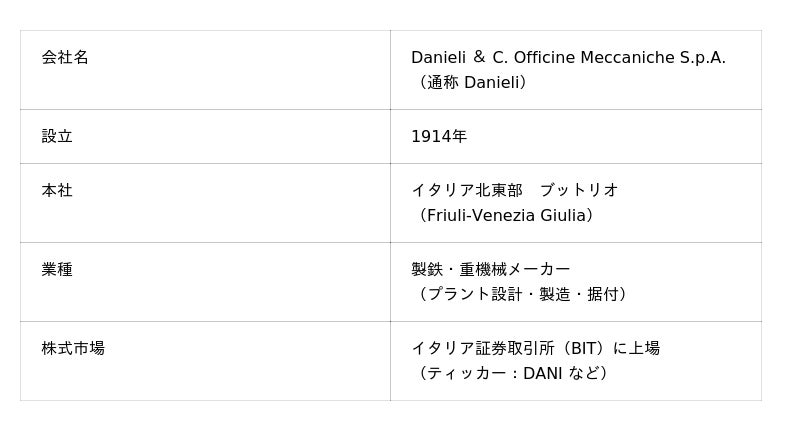Click the ticker text DANI
This screenshot has width=800, height=431.
(x=543, y=374)
